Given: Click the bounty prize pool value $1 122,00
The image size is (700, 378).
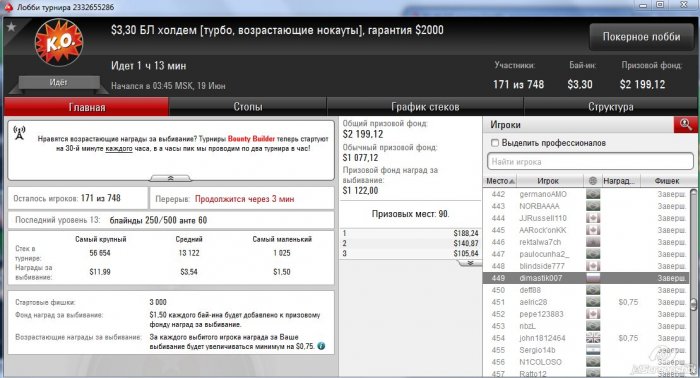Looking at the screenshot, I should coord(360,191).
